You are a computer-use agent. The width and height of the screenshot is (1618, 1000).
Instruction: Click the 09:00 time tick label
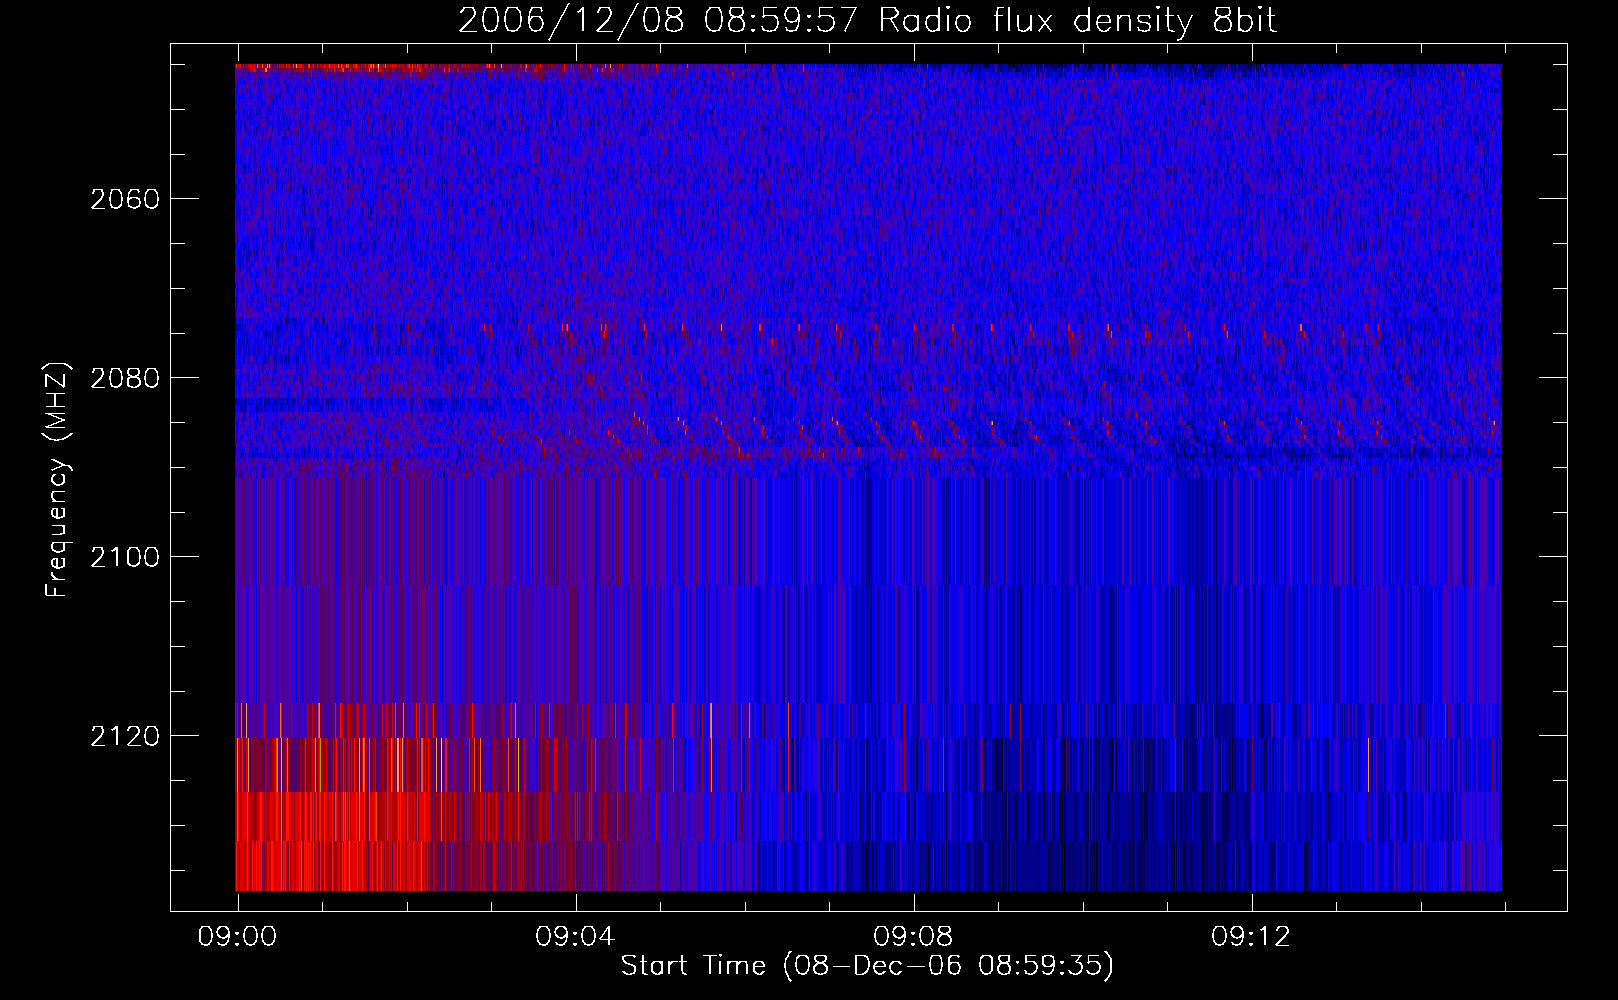pos(238,936)
